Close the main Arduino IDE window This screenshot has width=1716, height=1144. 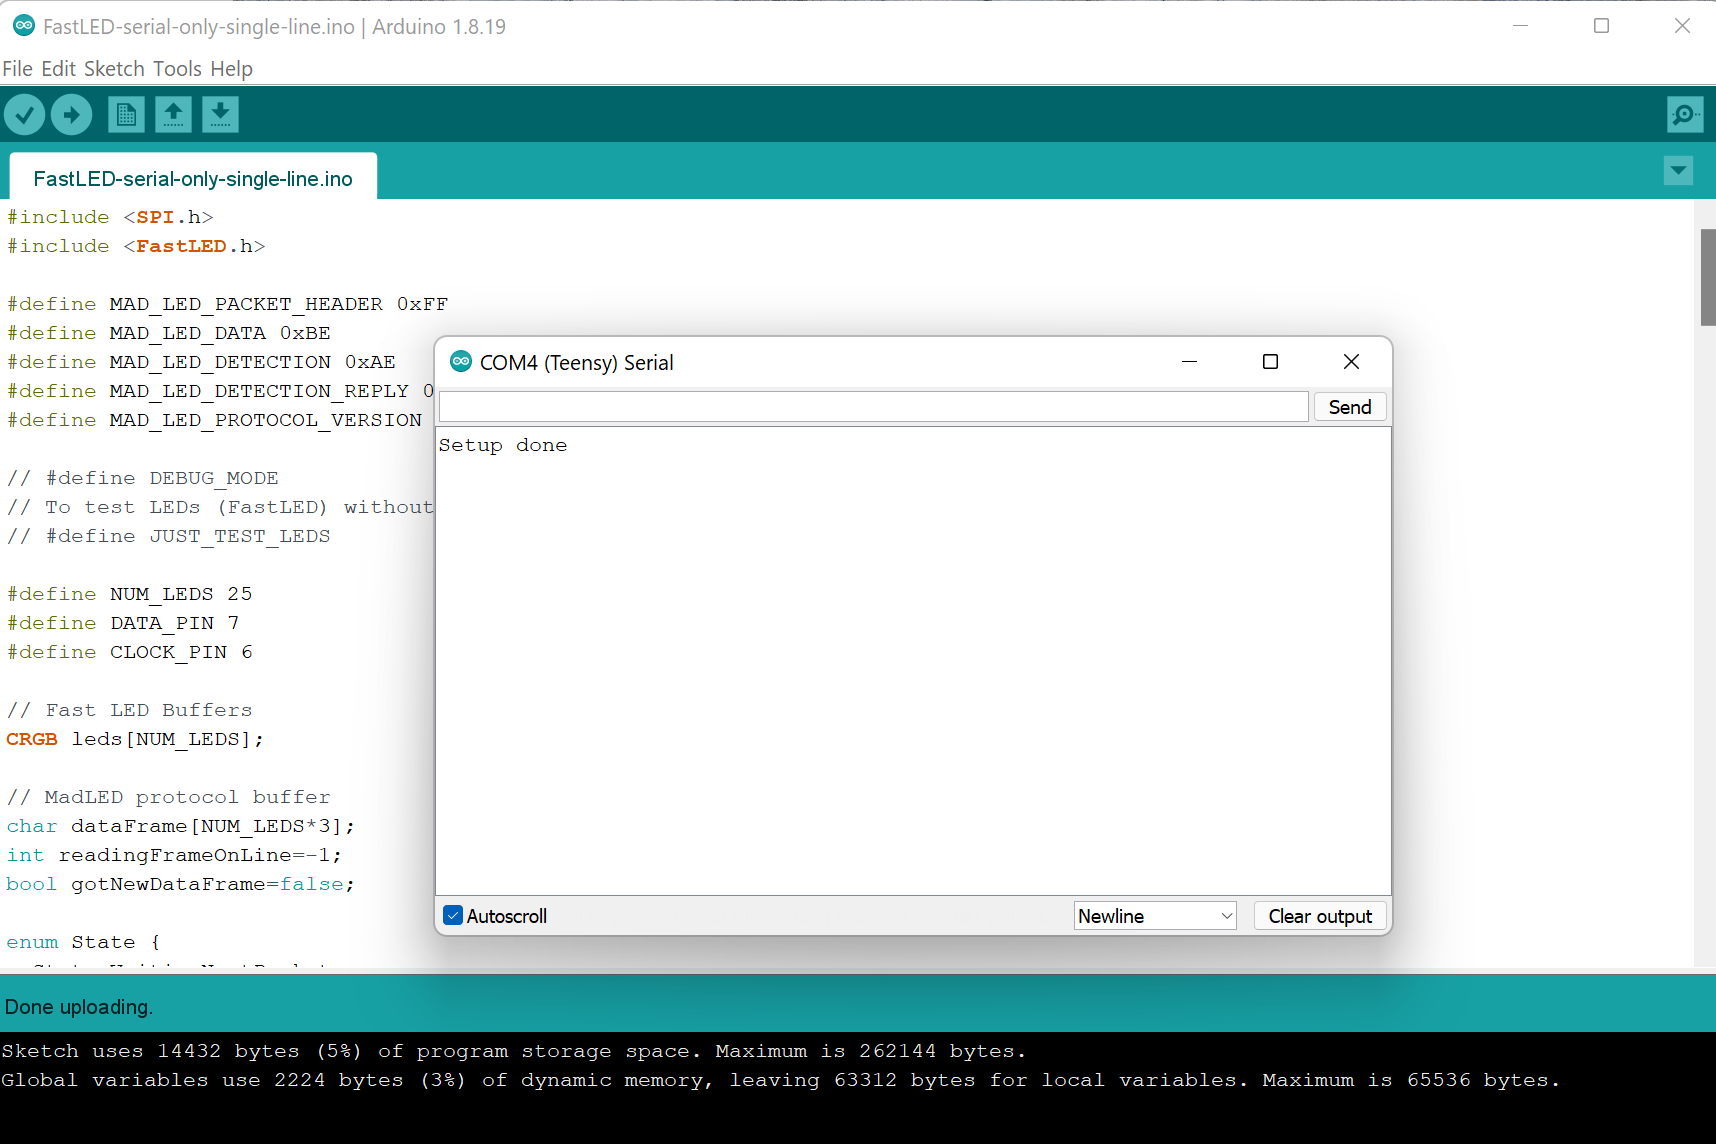pos(1682,26)
